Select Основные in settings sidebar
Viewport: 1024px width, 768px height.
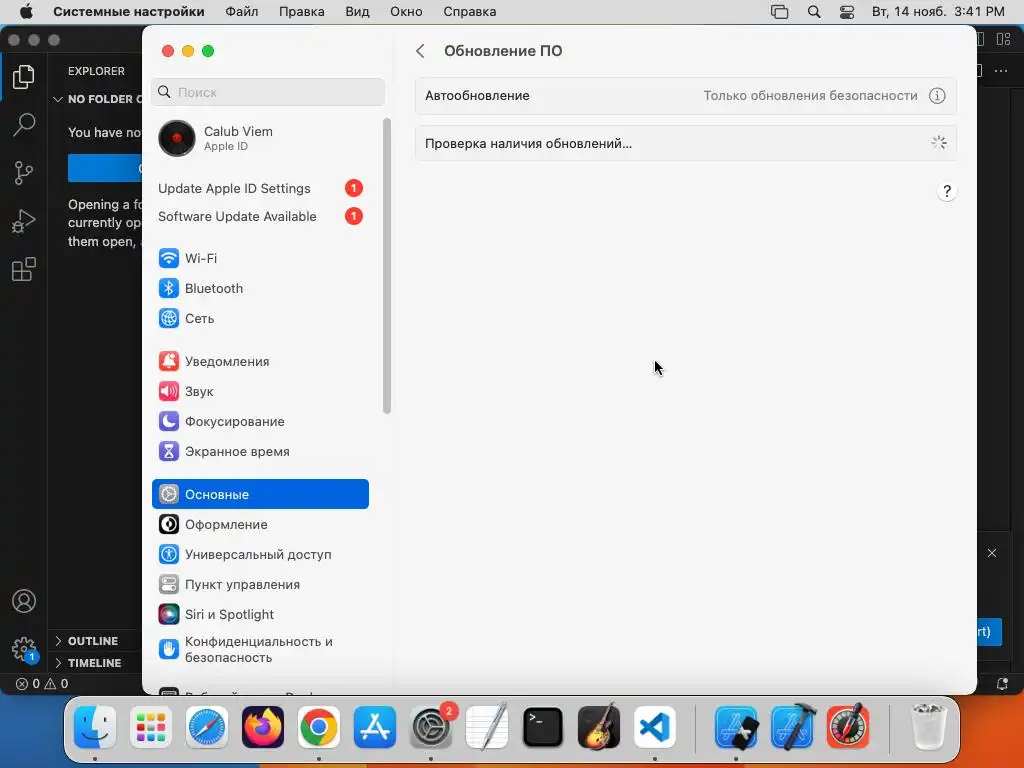[x=260, y=494]
